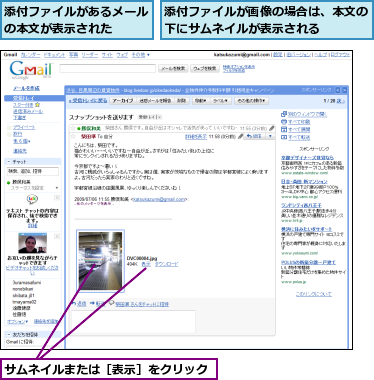The height and width of the screenshot is (380, 374).
Task: Open the その他の操作 dropdown
Action: (x=252, y=101)
